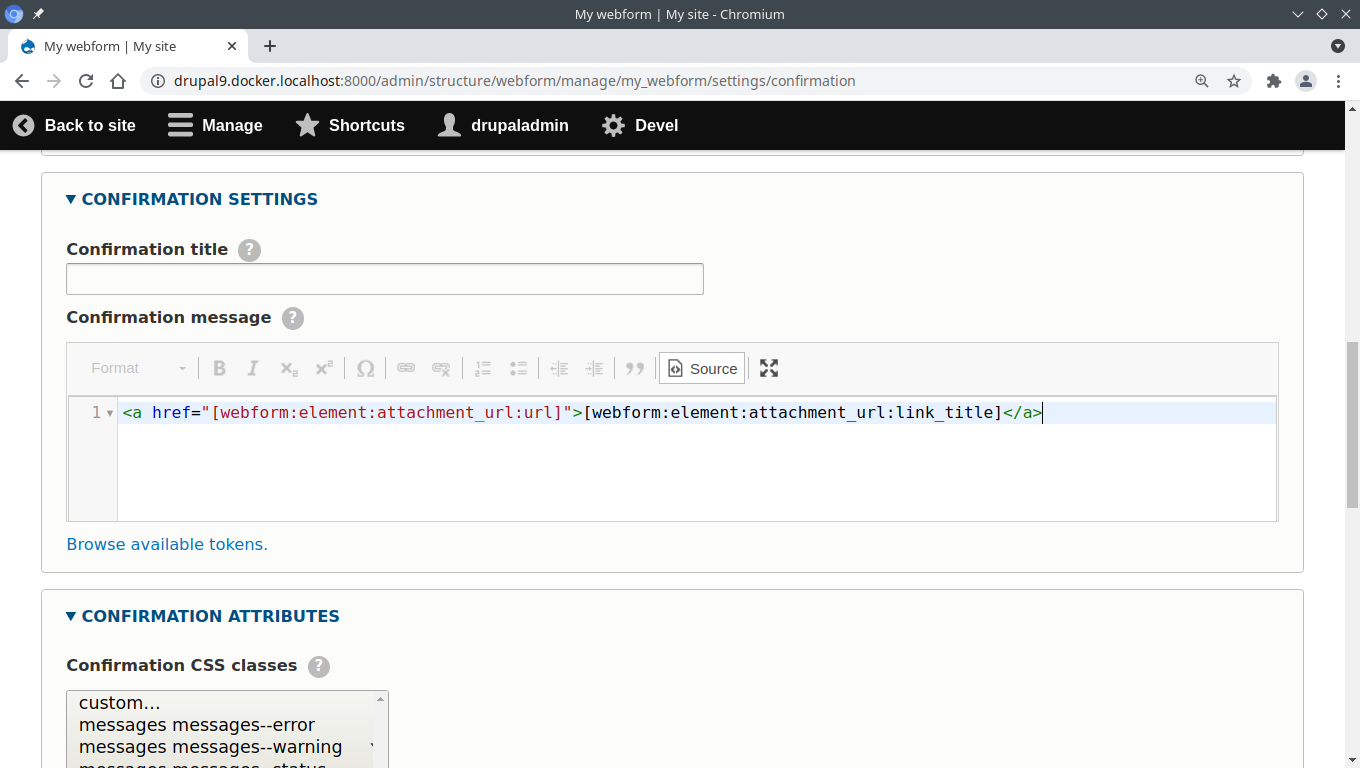
Task: Open a new browser tab
Action: [270, 46]
